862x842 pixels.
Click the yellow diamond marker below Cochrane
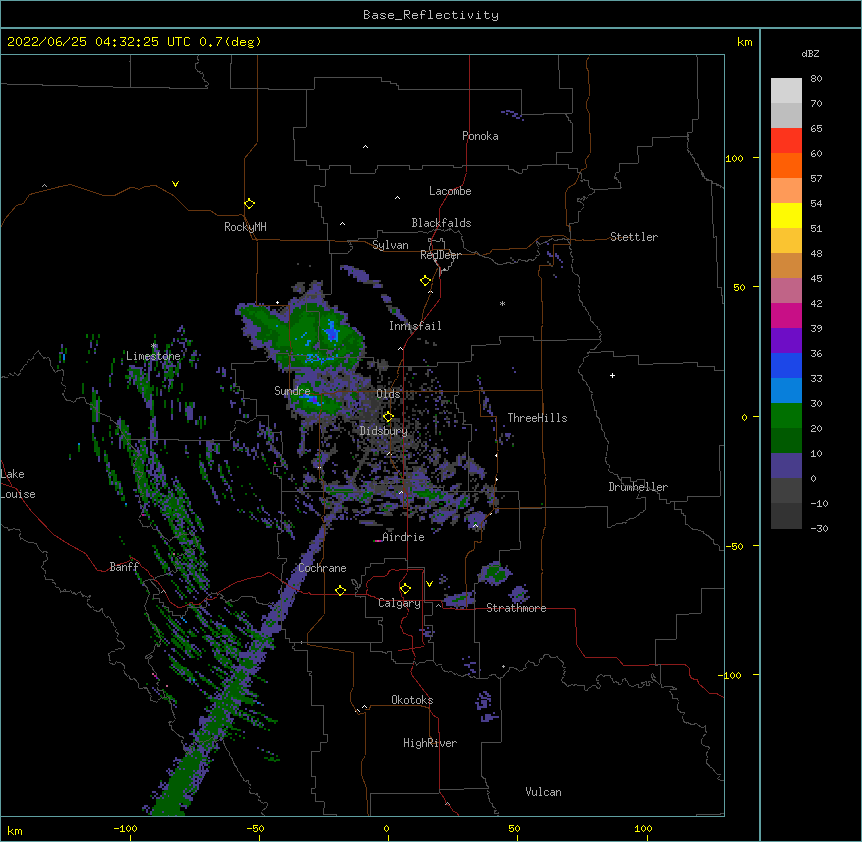click(x=340, y=590)
